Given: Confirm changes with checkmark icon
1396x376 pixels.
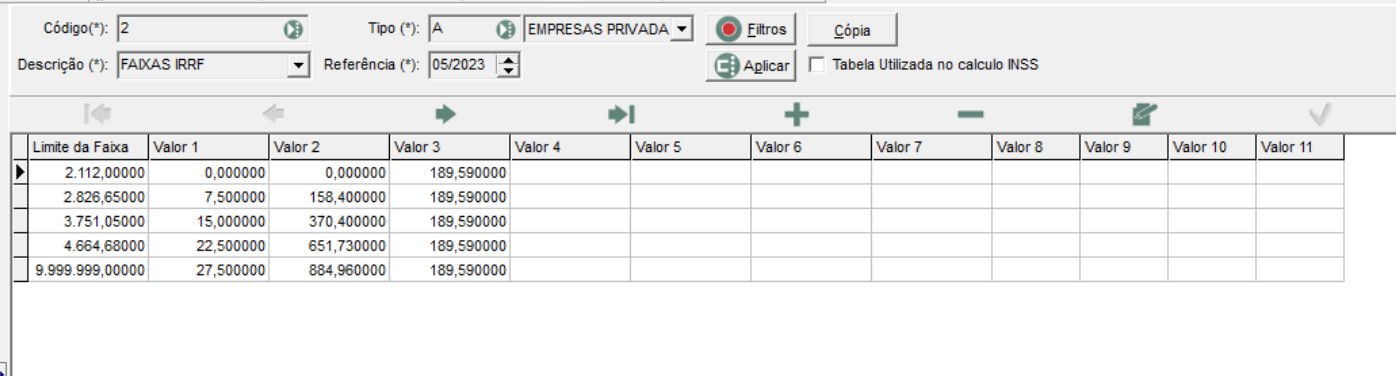Looking at the screenshot, I should pos(1320,115).
